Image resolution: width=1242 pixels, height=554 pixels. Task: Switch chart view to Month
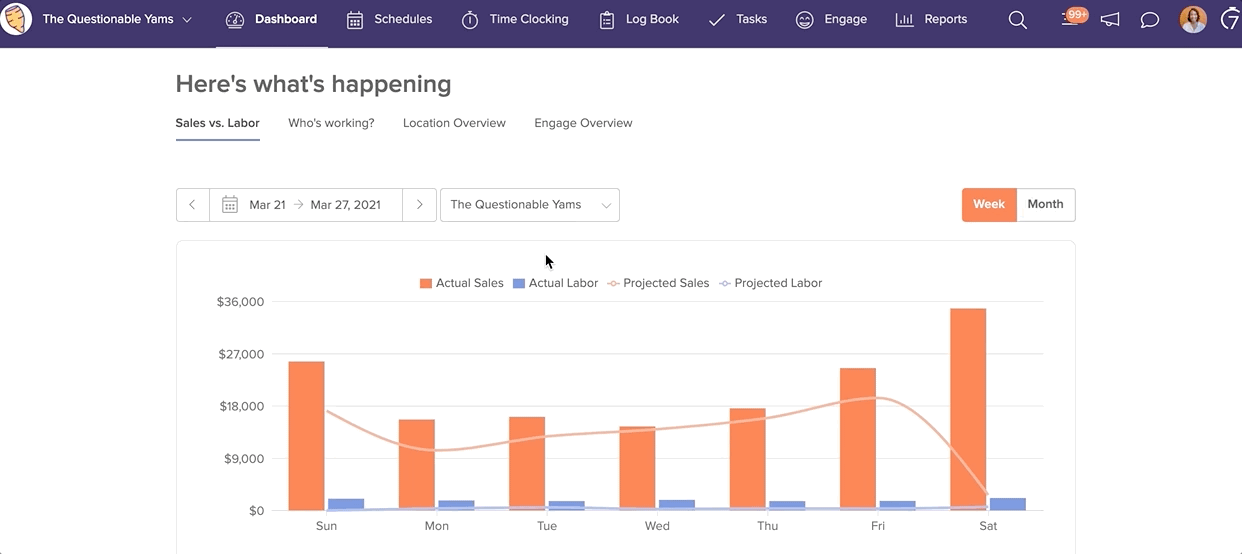(1045, 204)
